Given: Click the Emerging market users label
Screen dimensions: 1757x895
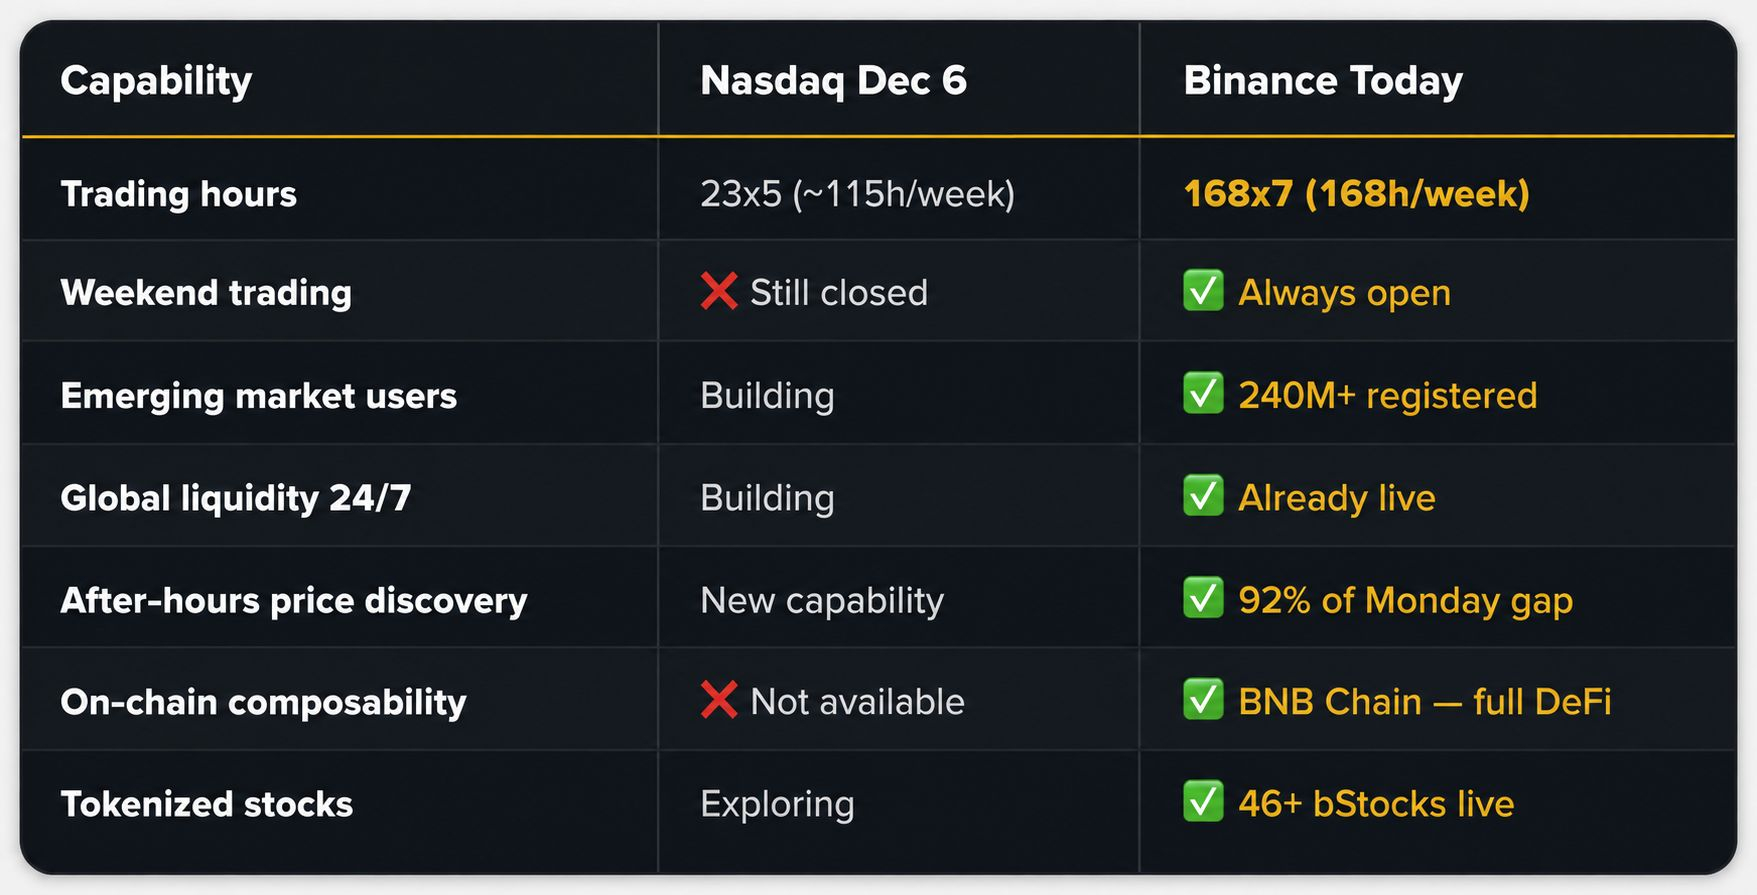Looking at the screenshot, I should (259, 396).
